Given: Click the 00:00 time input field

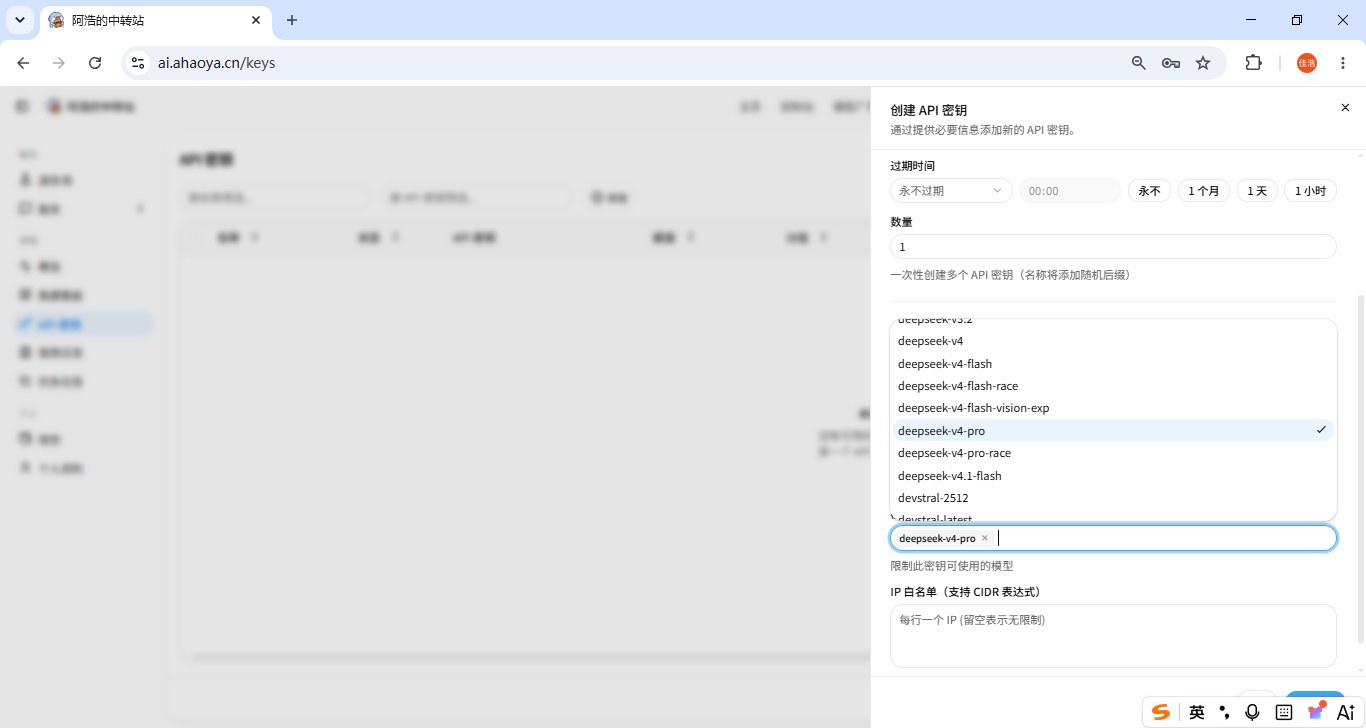Looking at the screenshot, I should 1070,191.
